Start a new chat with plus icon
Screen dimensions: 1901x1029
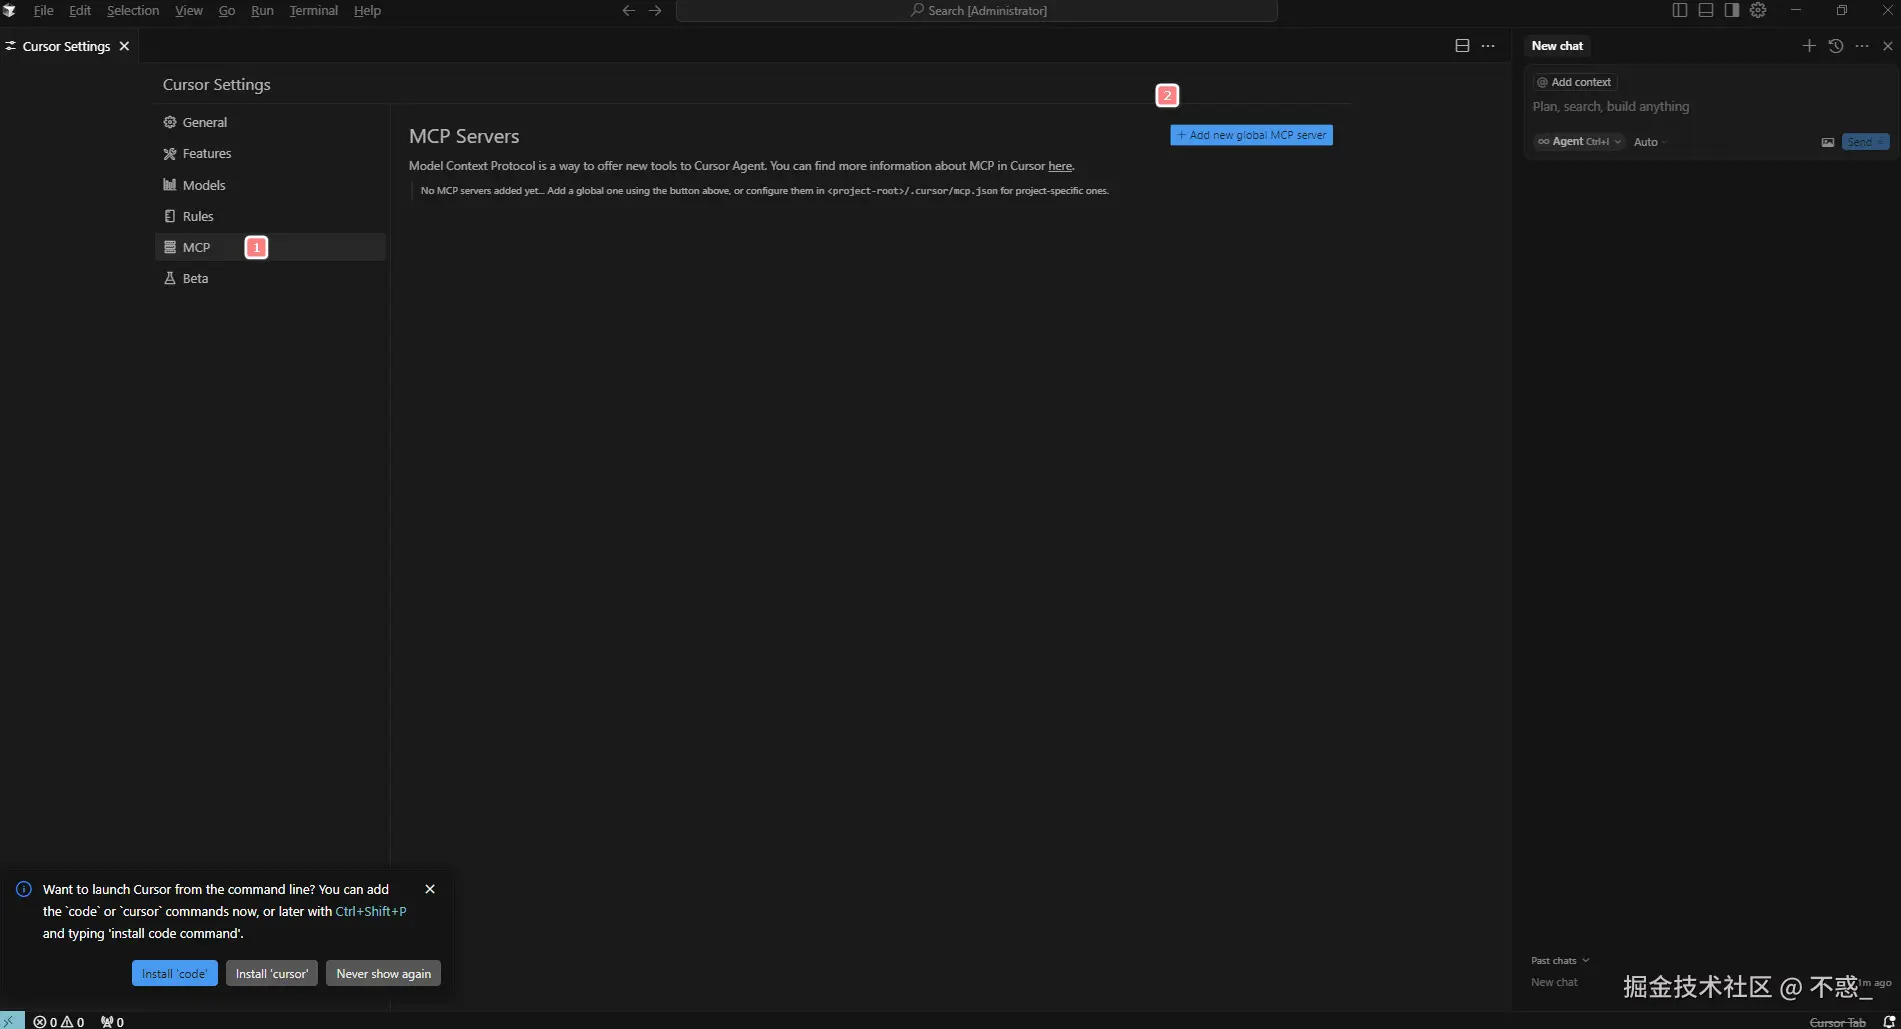click(1809, 46)
